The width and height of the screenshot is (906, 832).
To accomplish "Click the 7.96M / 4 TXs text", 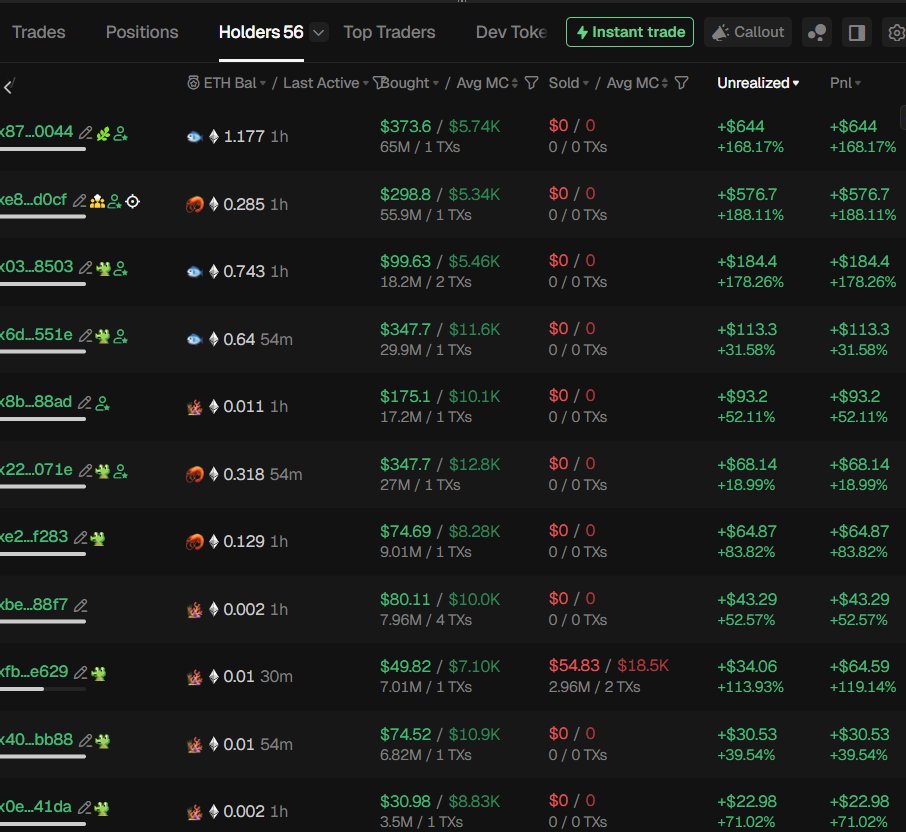I will tap(426, 620).
